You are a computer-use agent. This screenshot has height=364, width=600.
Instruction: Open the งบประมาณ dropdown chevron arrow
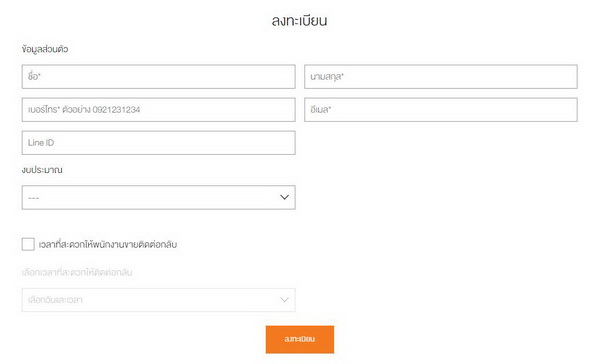pos(284,197)
